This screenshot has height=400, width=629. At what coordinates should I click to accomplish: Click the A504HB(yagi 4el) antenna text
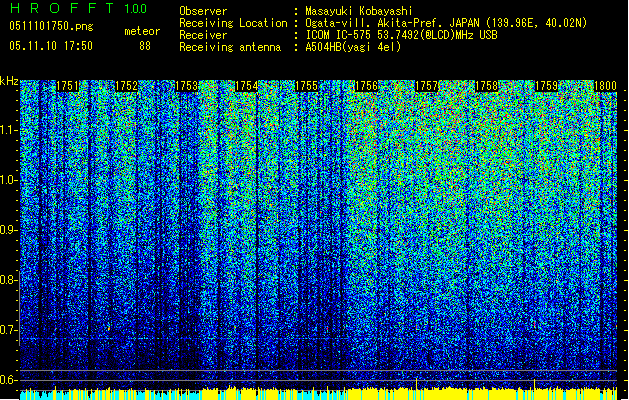click(353, 47)
